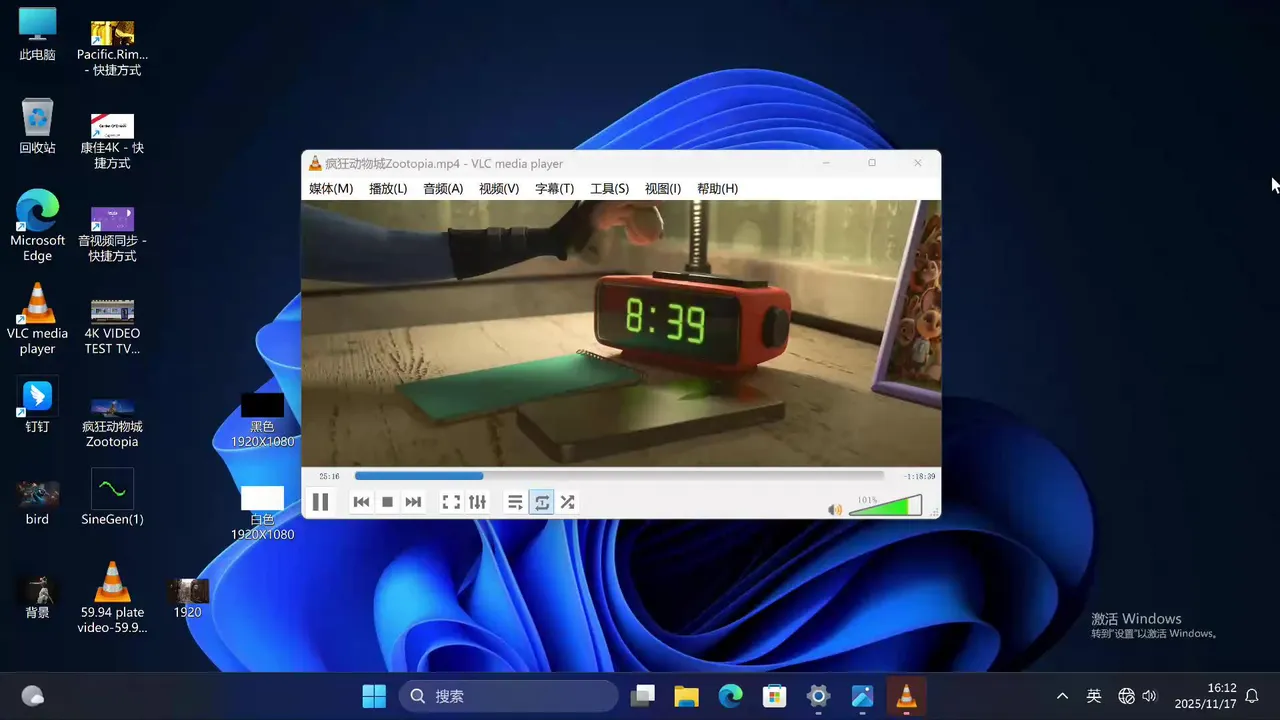Select 4K VIDEO TEST TV file

[112, 326]
